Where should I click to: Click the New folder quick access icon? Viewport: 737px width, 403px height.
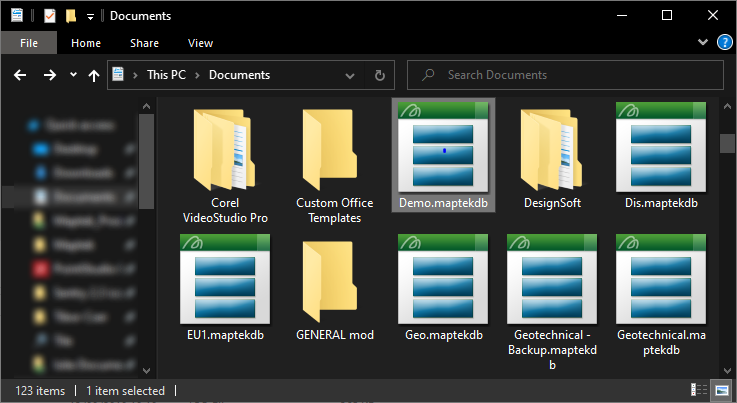[x=71, y=16]
